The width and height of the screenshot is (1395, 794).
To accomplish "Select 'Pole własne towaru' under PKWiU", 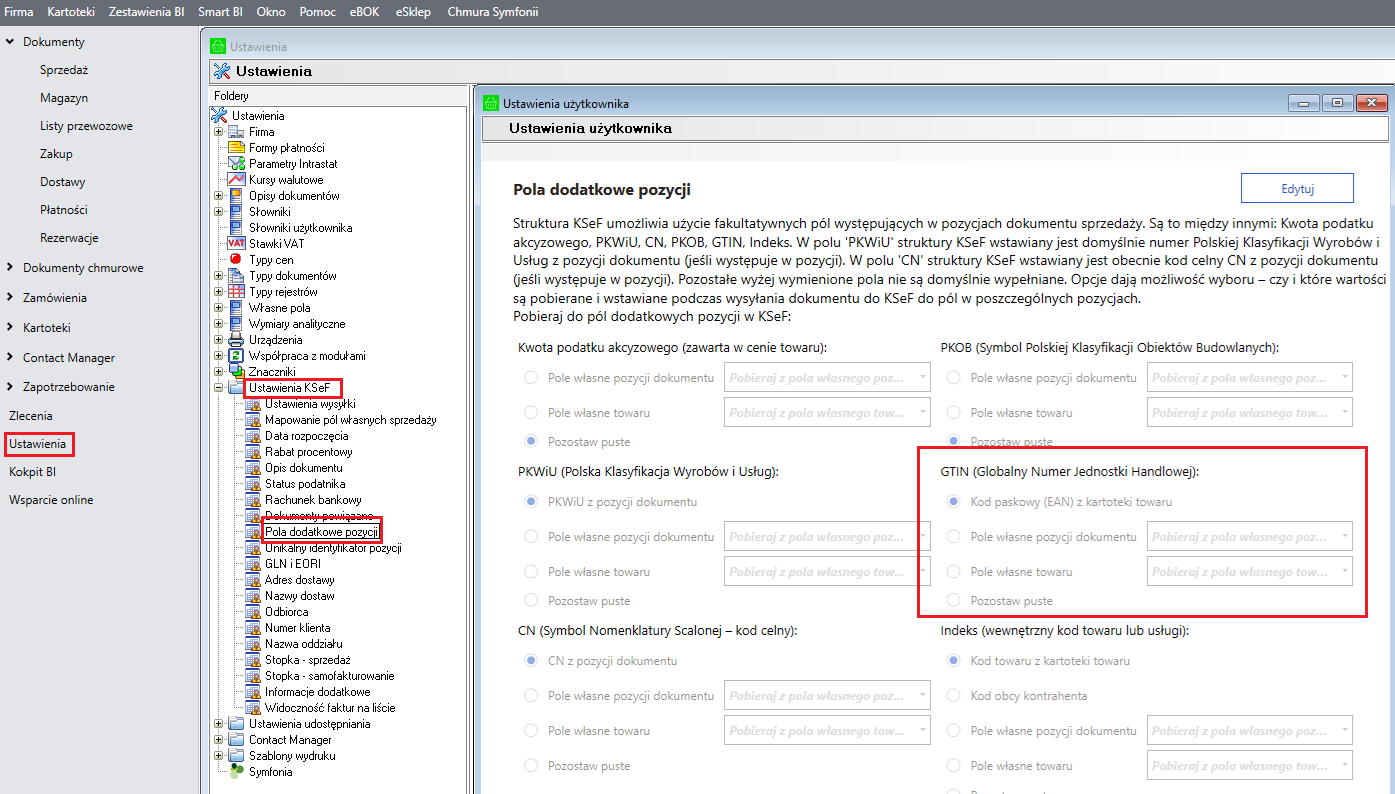I will tap(531, 572).
